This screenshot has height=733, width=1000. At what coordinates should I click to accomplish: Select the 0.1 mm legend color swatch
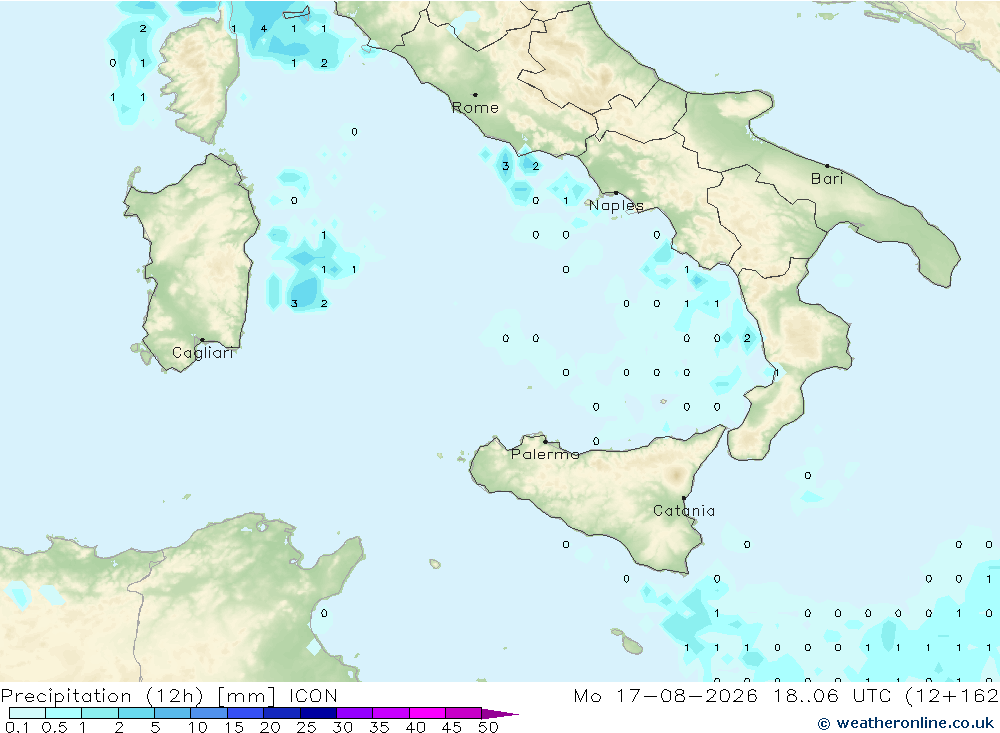pyautogui.click(x=27, y=713)
